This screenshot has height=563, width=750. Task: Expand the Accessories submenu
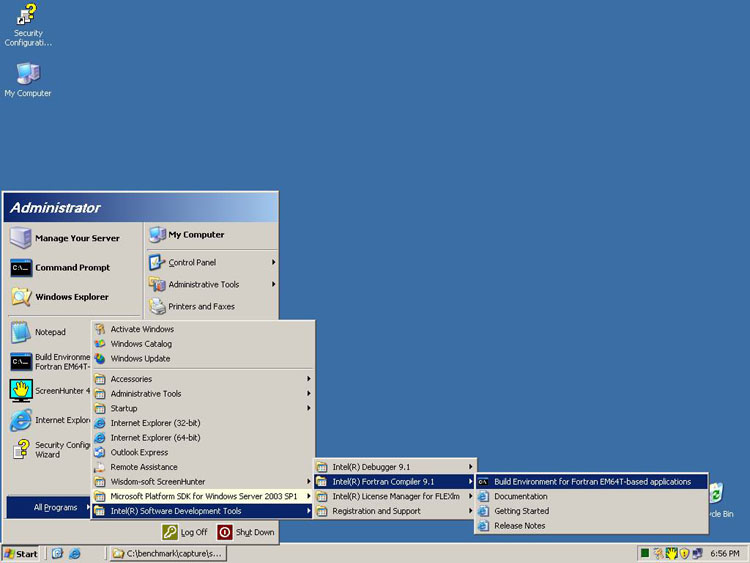[202, 379]
